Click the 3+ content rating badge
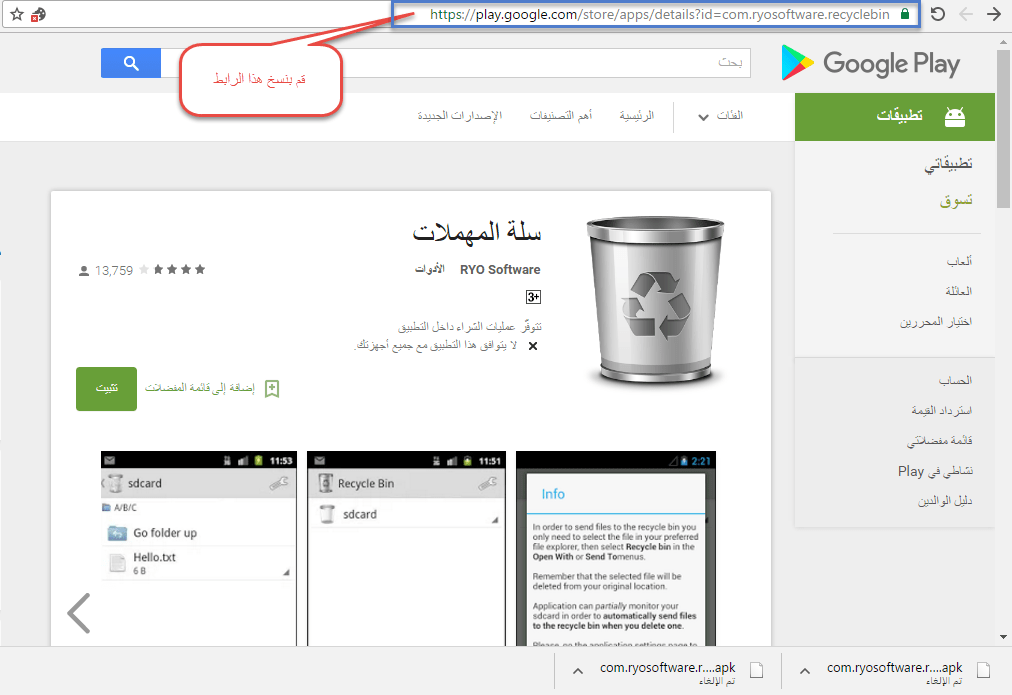Screen dimensions: 1012x695 pos(533,297)
